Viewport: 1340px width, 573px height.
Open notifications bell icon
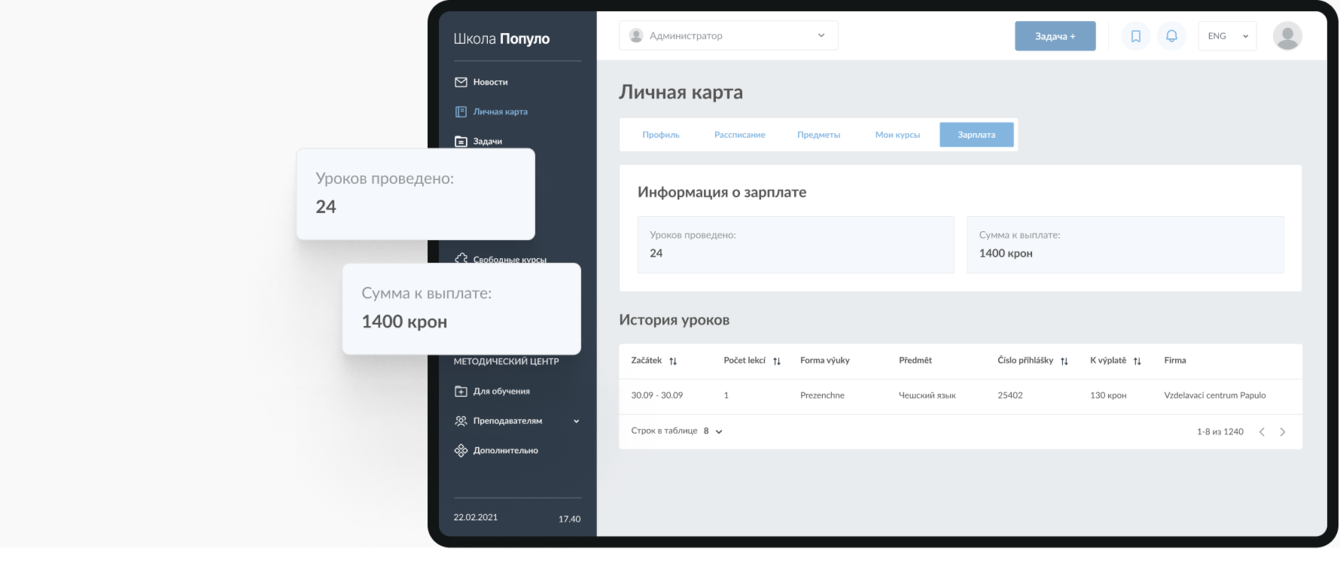[x=1171, y=36]
